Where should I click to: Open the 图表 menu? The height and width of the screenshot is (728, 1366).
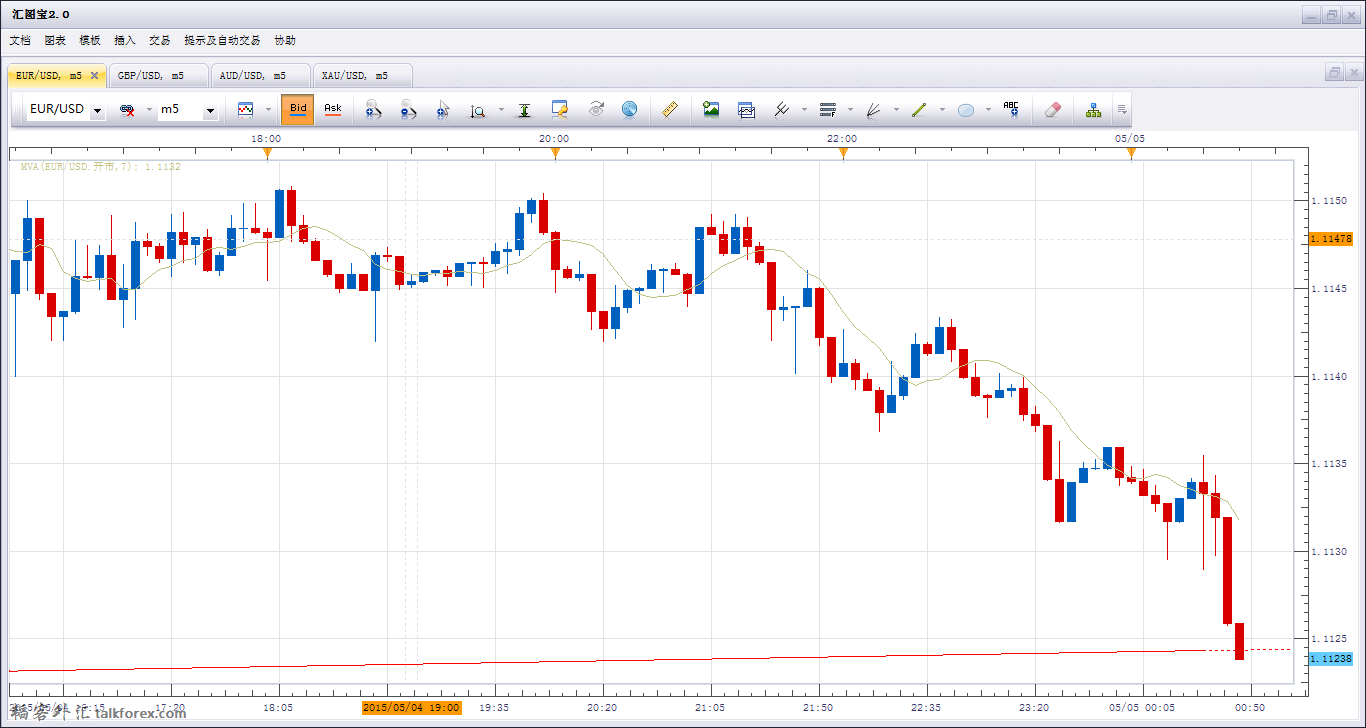55,41
